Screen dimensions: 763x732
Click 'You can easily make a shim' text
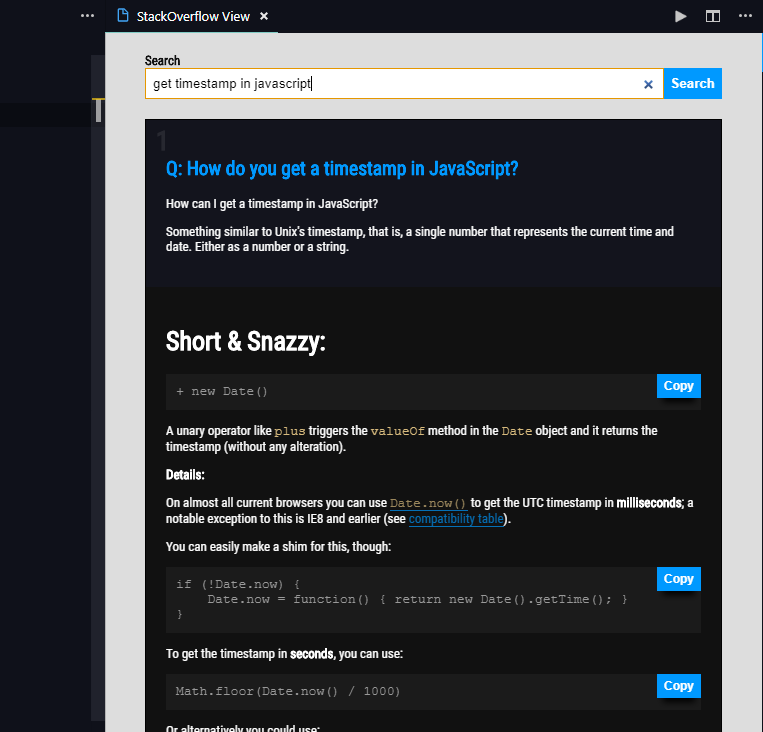pos(278,547)
